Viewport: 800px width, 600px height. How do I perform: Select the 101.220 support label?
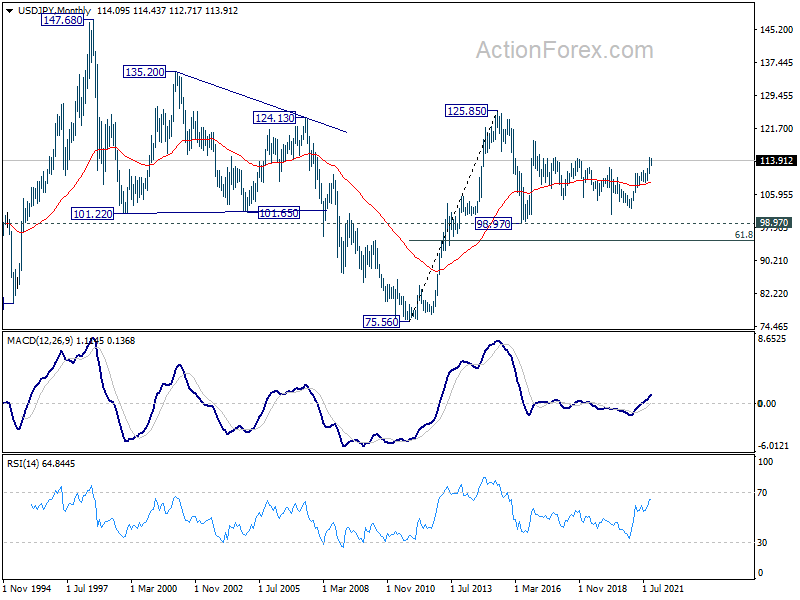(x=91, y=213)
